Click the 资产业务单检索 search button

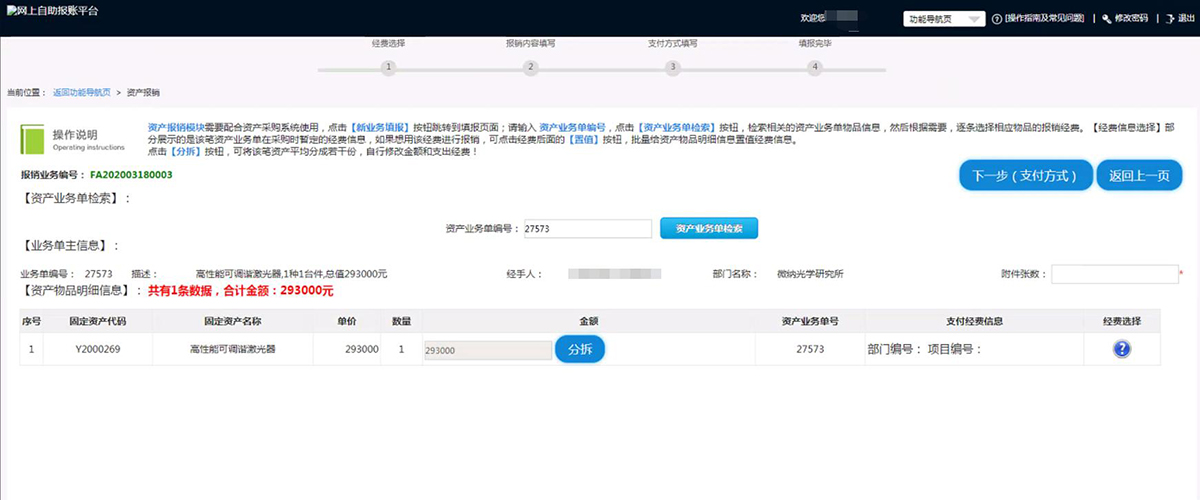[708, 228]
